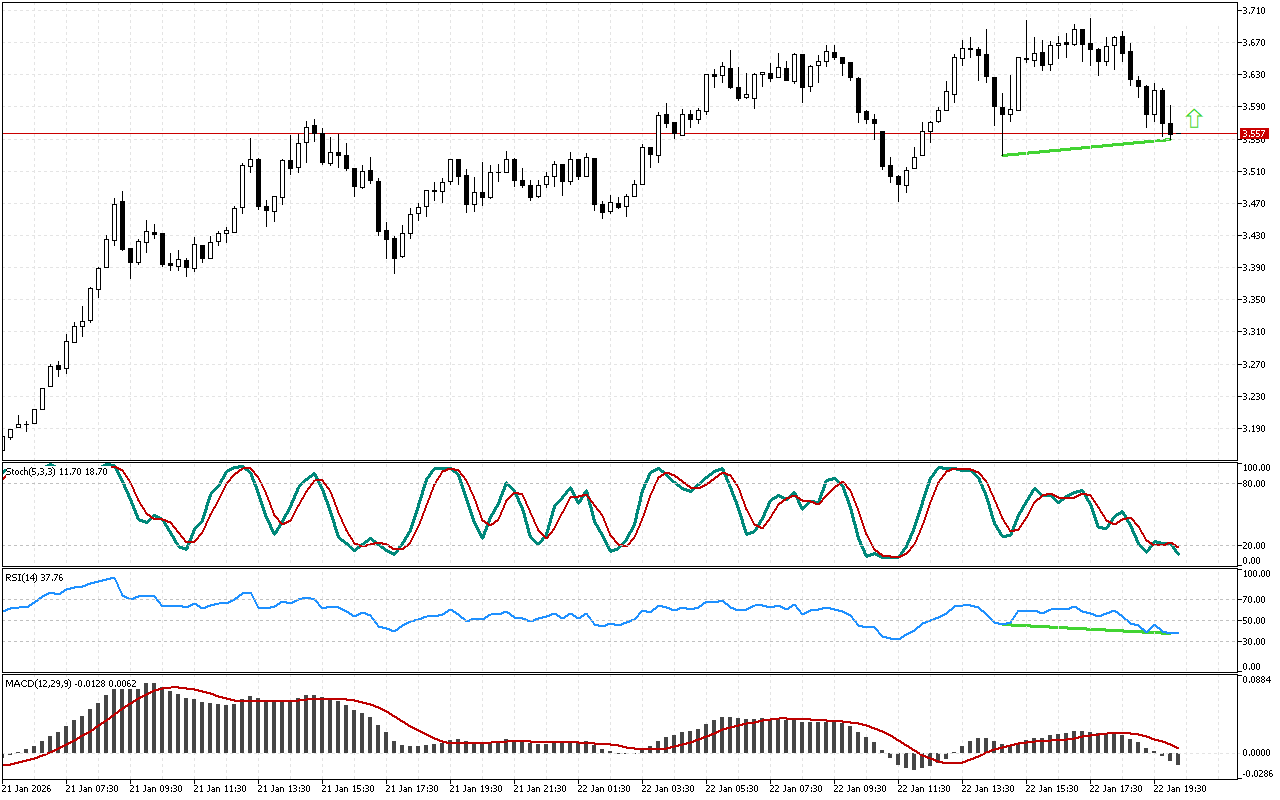This screenshot has width=1280, height=800.
Task: Select the green trendline in the RSI panel
Action: (1090, 629)
